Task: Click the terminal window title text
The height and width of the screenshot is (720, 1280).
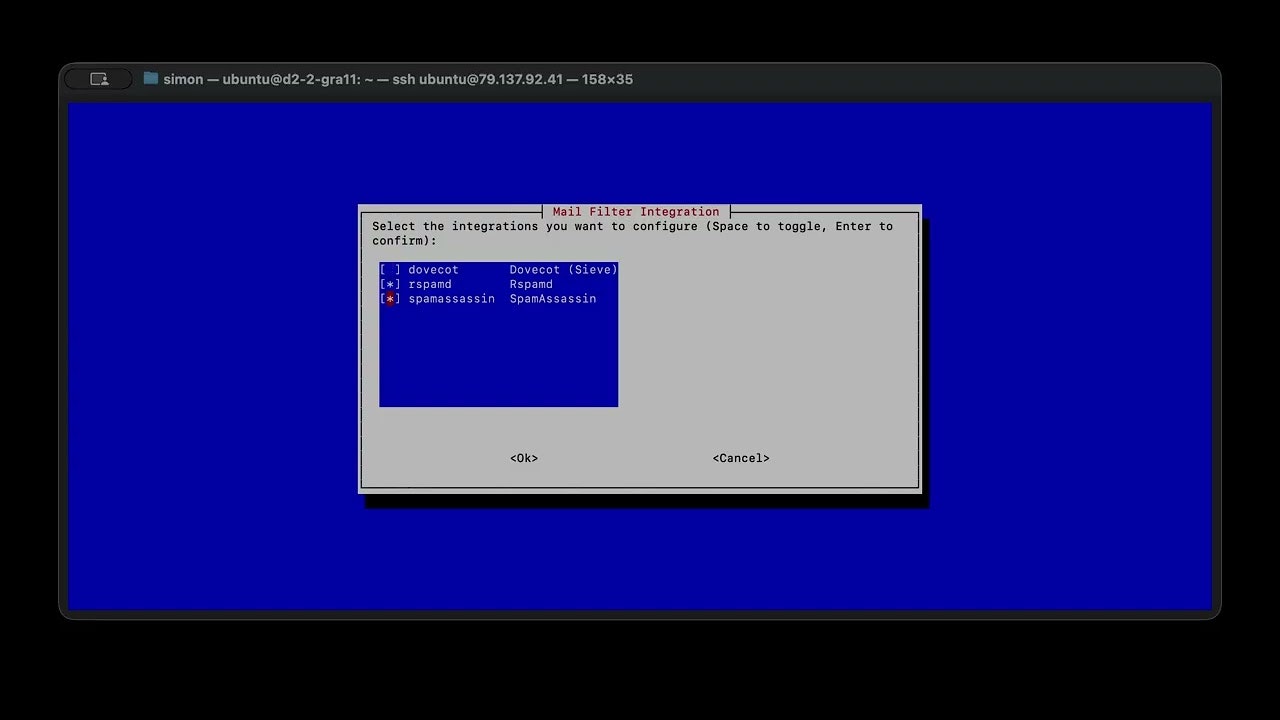Action: (398, 79)
